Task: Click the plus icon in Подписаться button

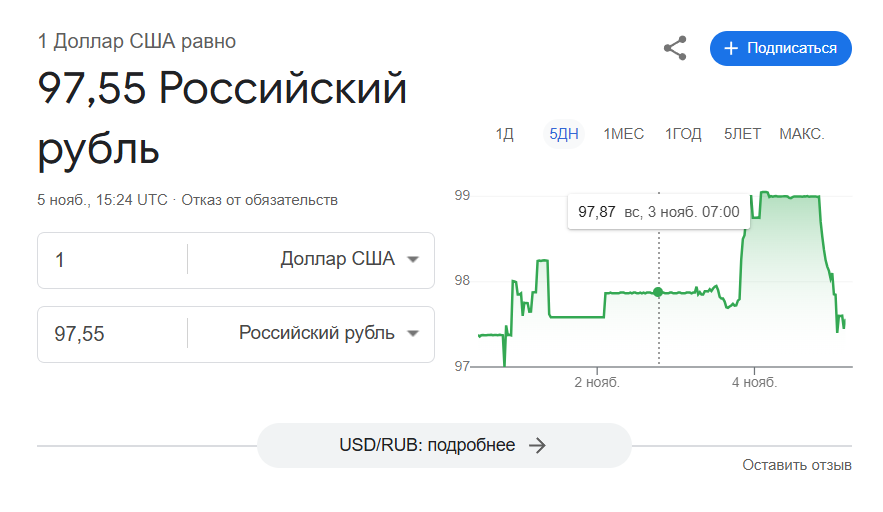Action: [x=730, y=48]
